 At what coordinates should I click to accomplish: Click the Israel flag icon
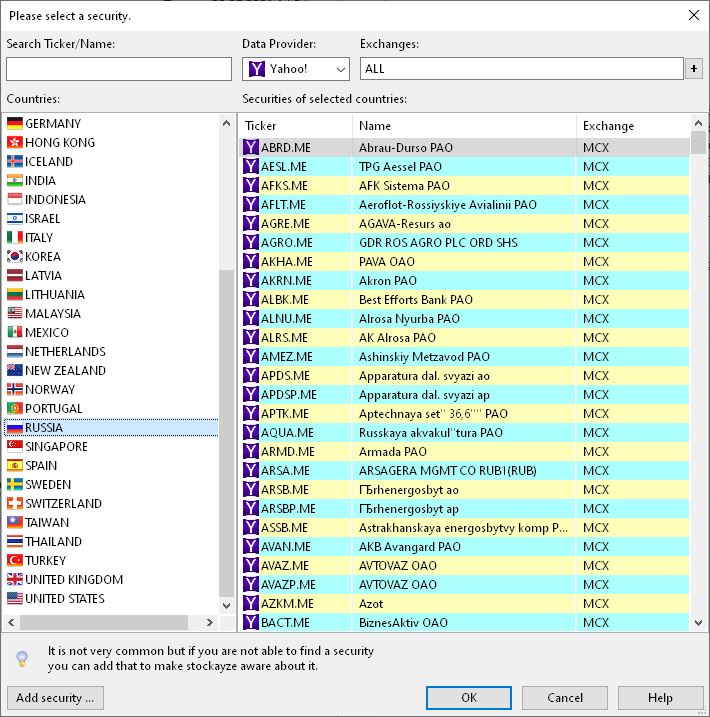(15, 219)
